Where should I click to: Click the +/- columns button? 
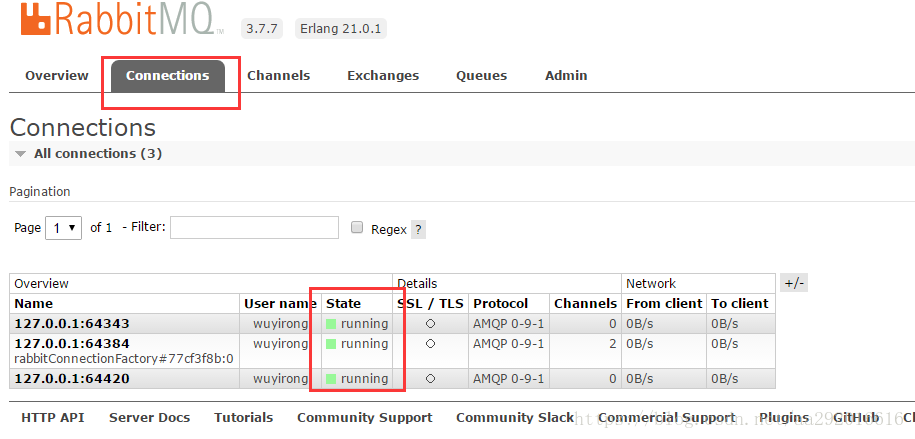[794, 284]
